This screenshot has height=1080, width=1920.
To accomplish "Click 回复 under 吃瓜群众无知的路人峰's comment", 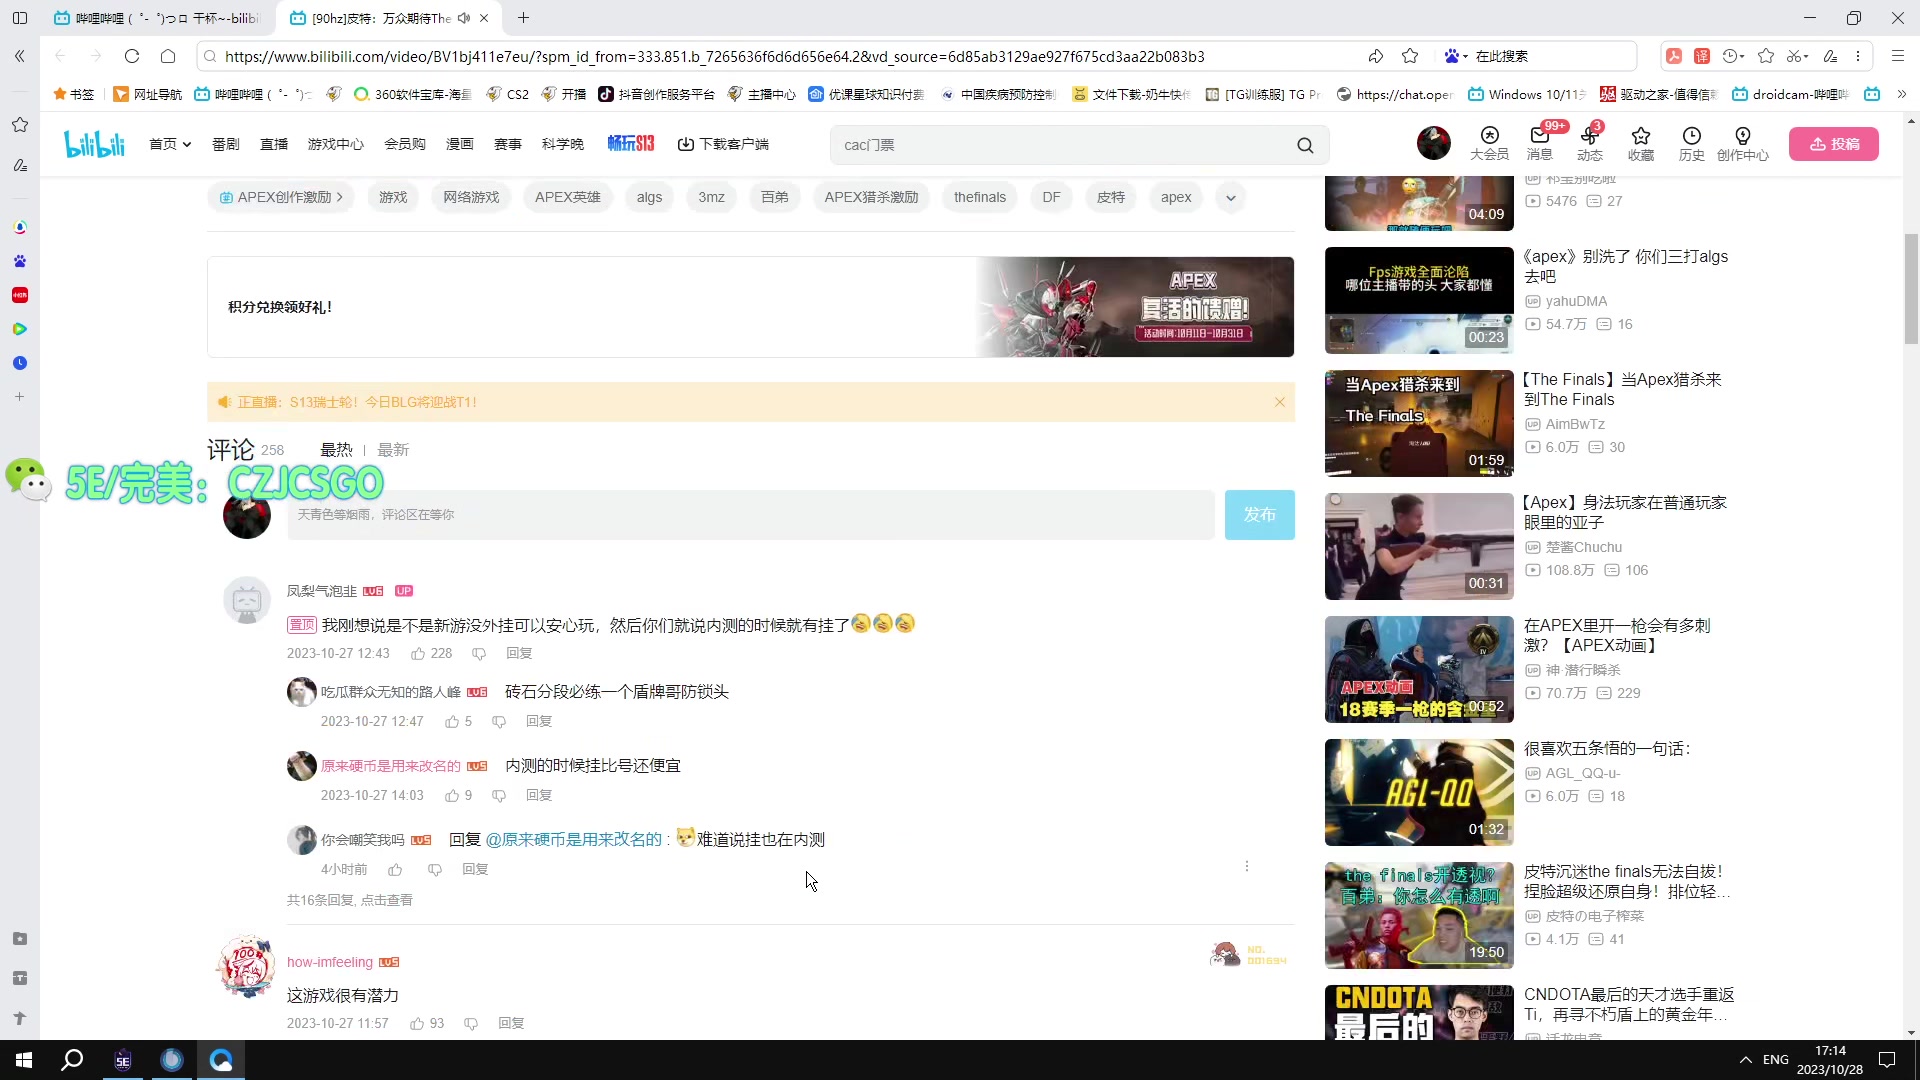I will coord(538,721).
